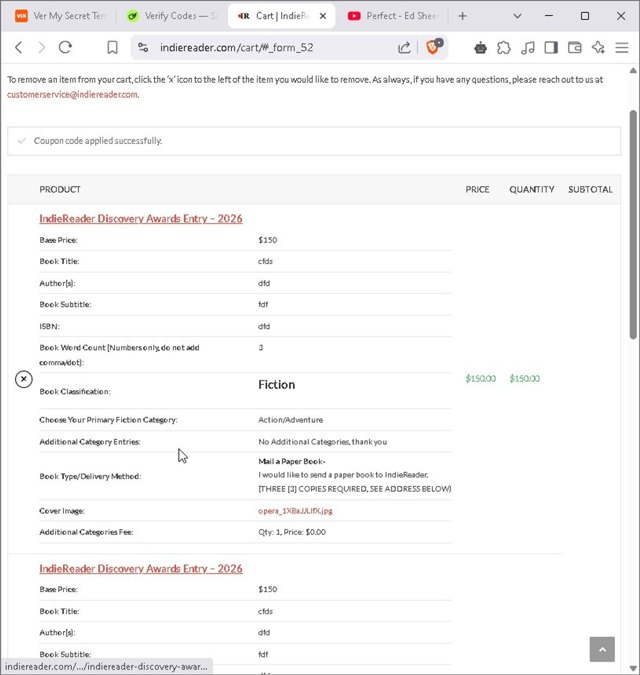
Task: Select the Fiction classification value
Action: pyautogui.click(x=277, y=384)
